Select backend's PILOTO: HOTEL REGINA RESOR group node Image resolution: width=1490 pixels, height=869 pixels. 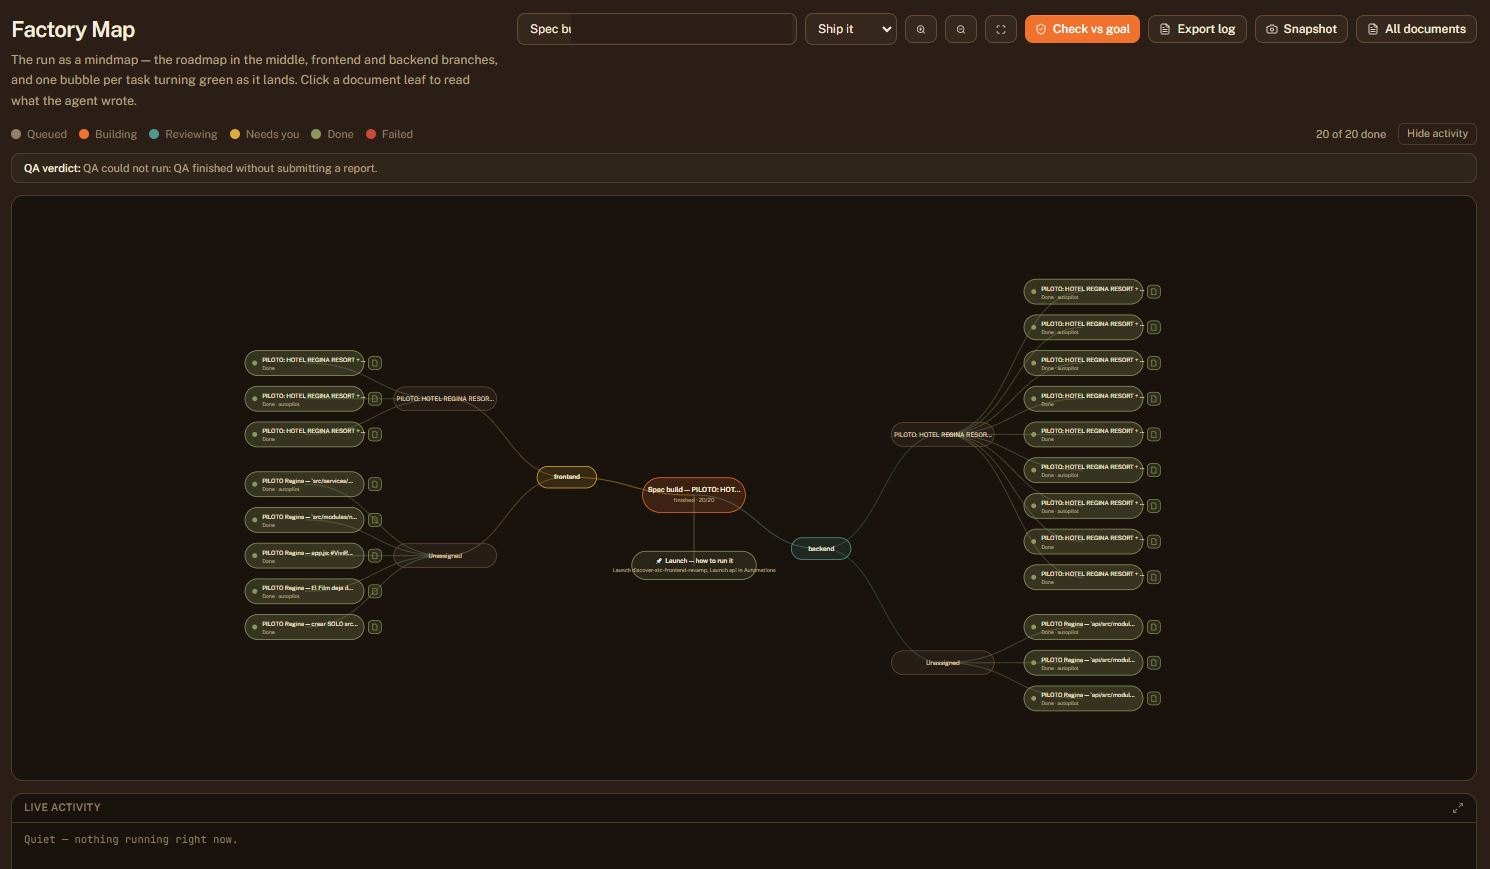(943, 435)
